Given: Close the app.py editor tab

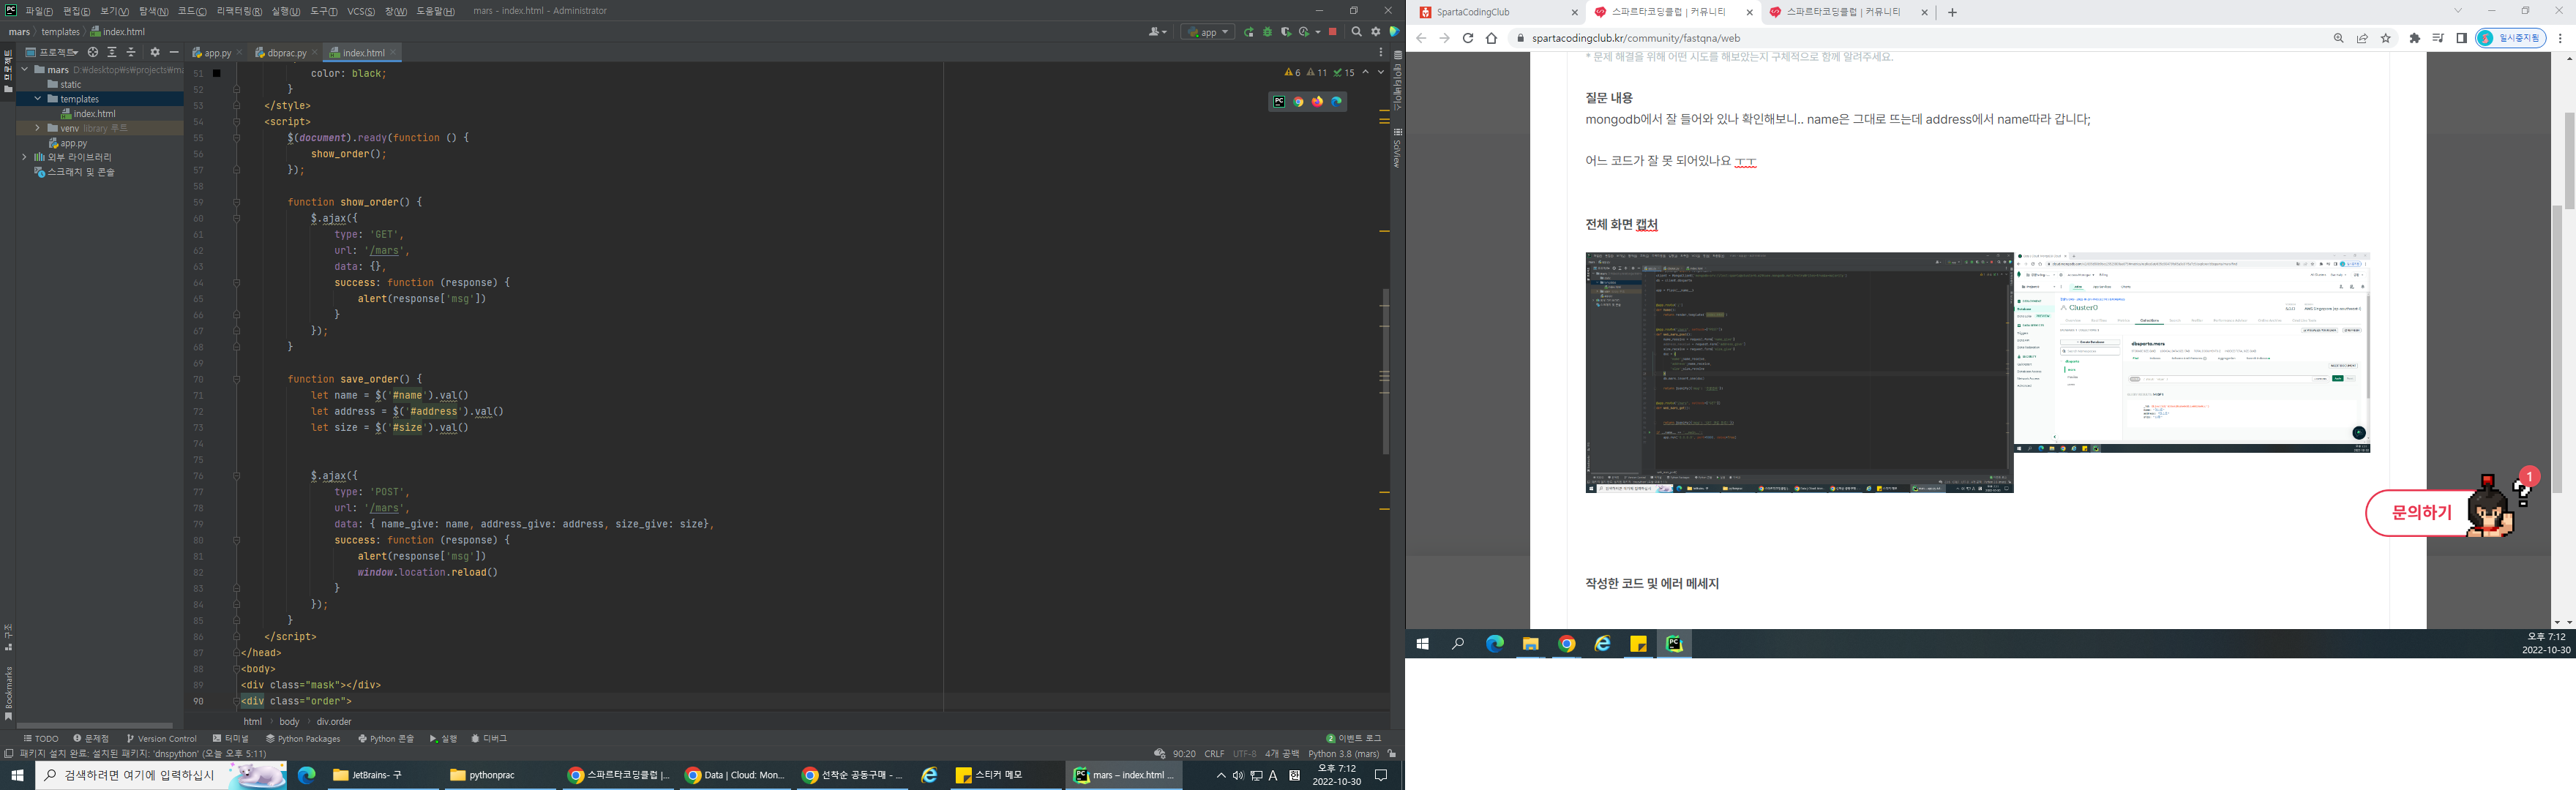Looking at the screenshot, I should tap(239, 52).
